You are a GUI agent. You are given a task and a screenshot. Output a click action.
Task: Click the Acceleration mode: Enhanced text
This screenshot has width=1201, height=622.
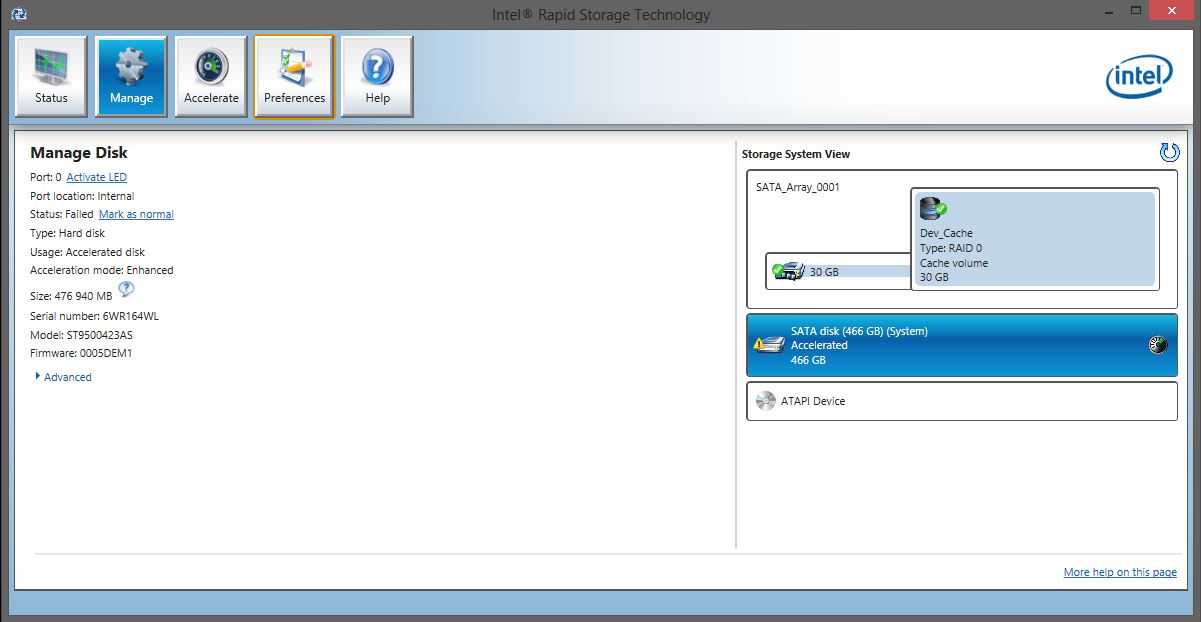coord(102,270)
